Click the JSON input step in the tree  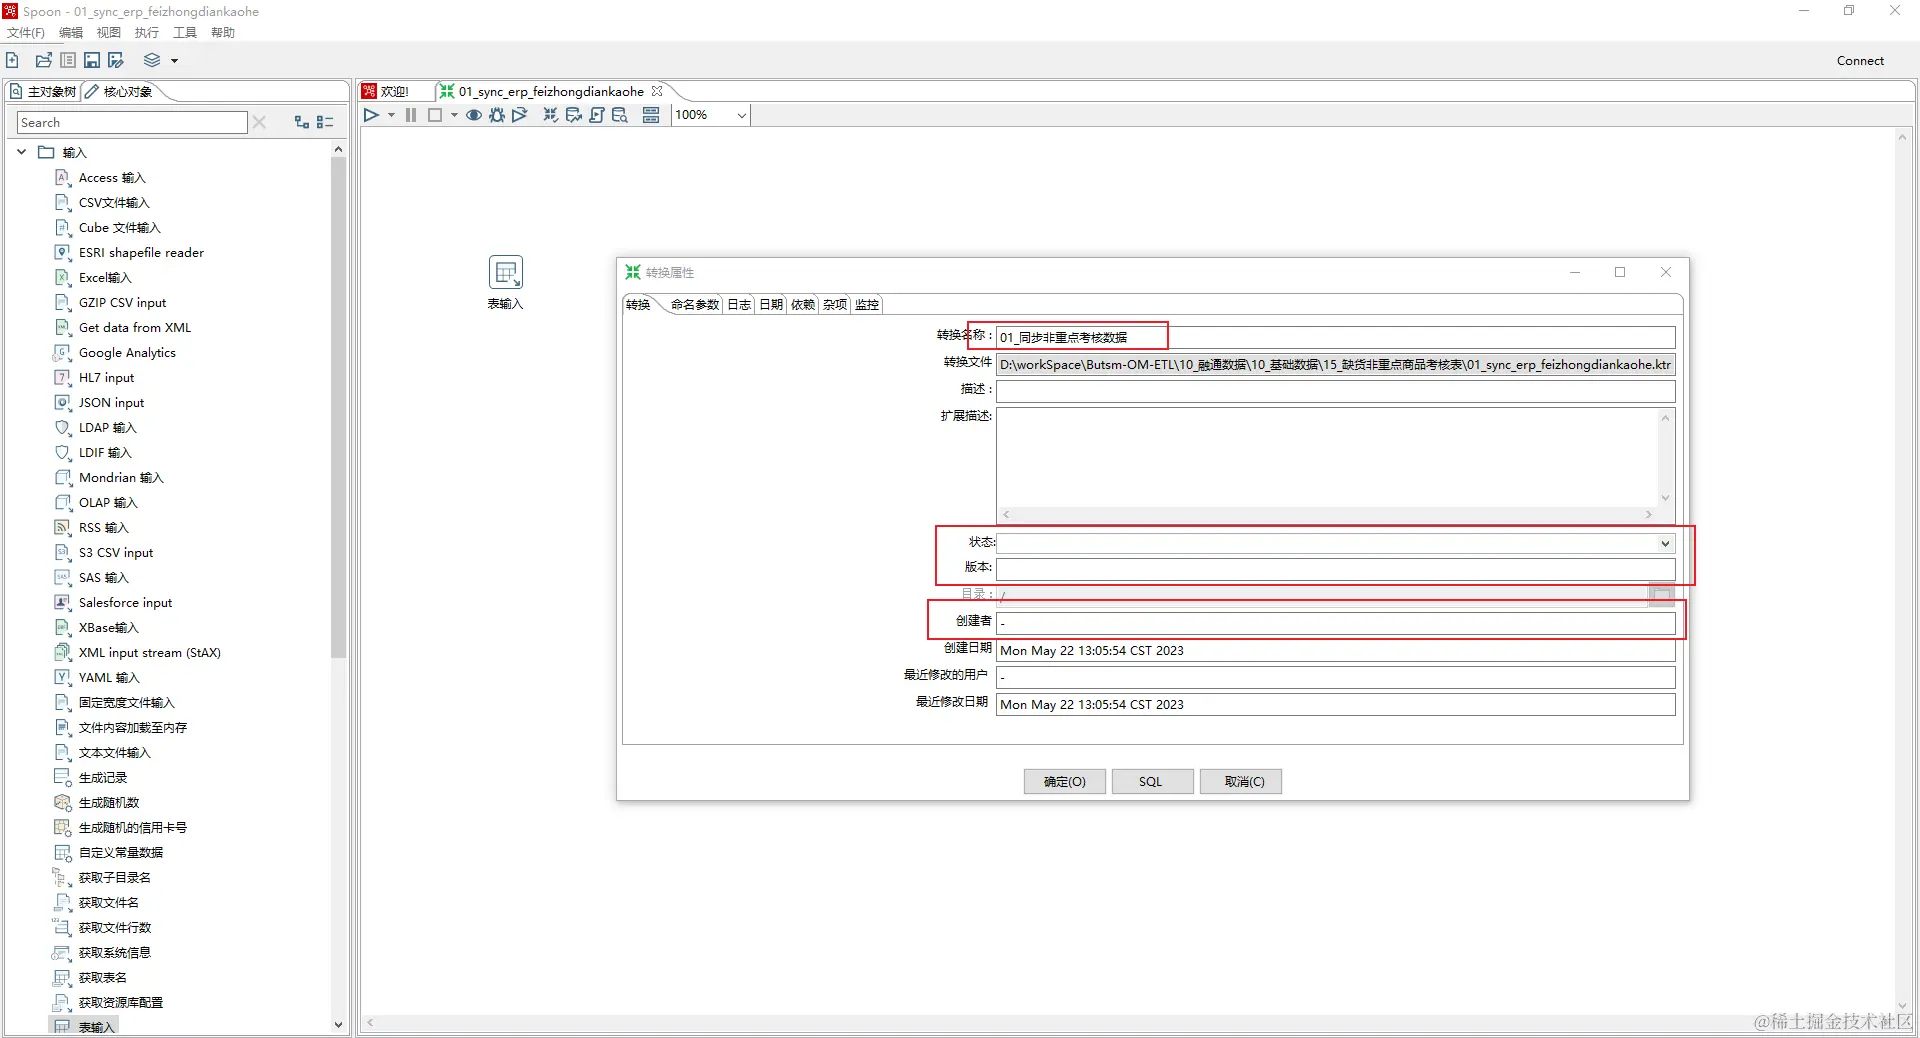tap(111, 403)
